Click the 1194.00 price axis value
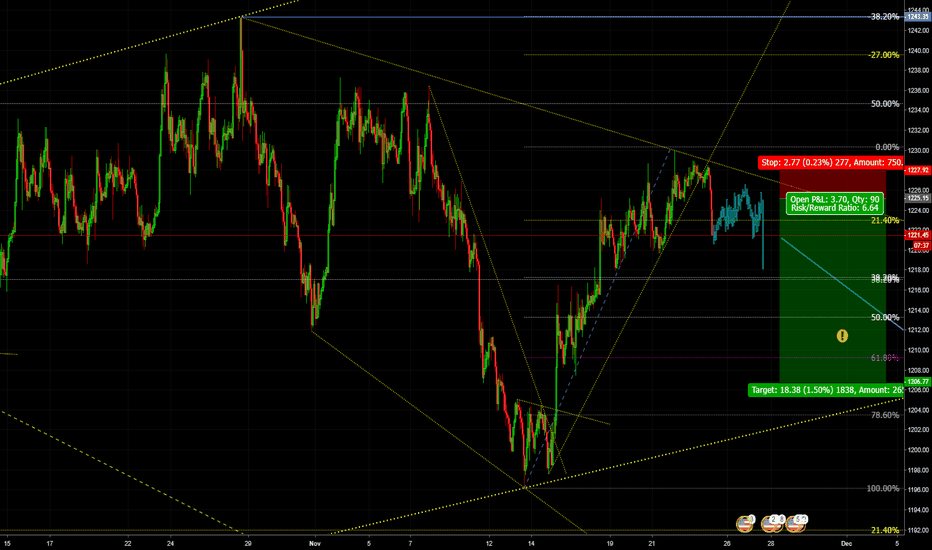The image size is (932, 550). (x=918, y=510)
